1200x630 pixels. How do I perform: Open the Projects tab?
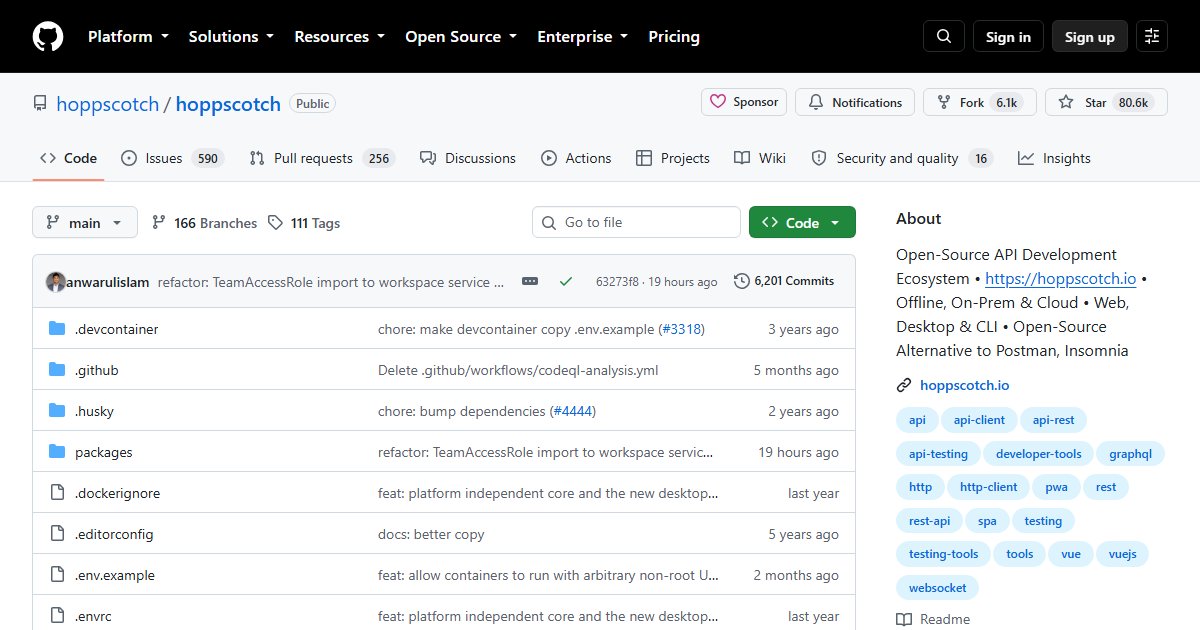672,158
